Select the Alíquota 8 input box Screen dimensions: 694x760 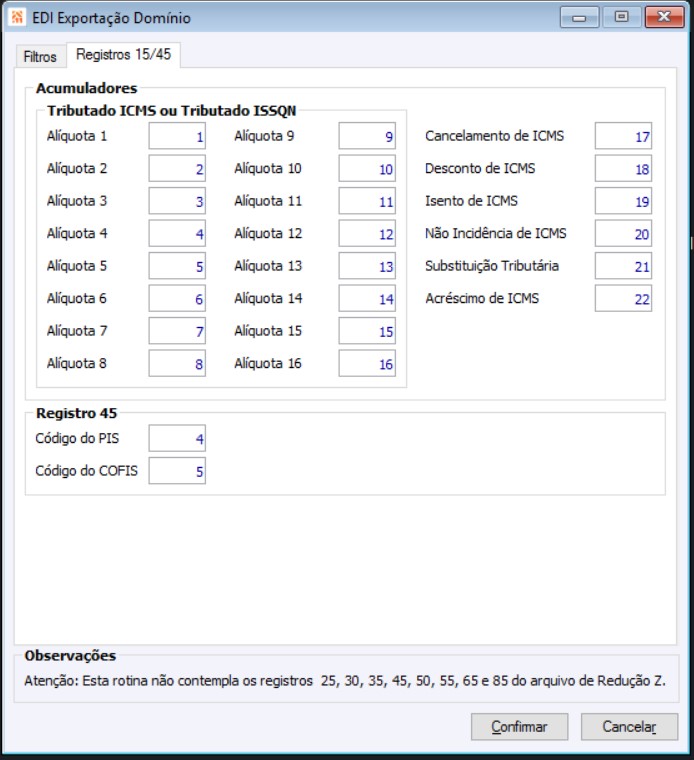coord(177,364)
